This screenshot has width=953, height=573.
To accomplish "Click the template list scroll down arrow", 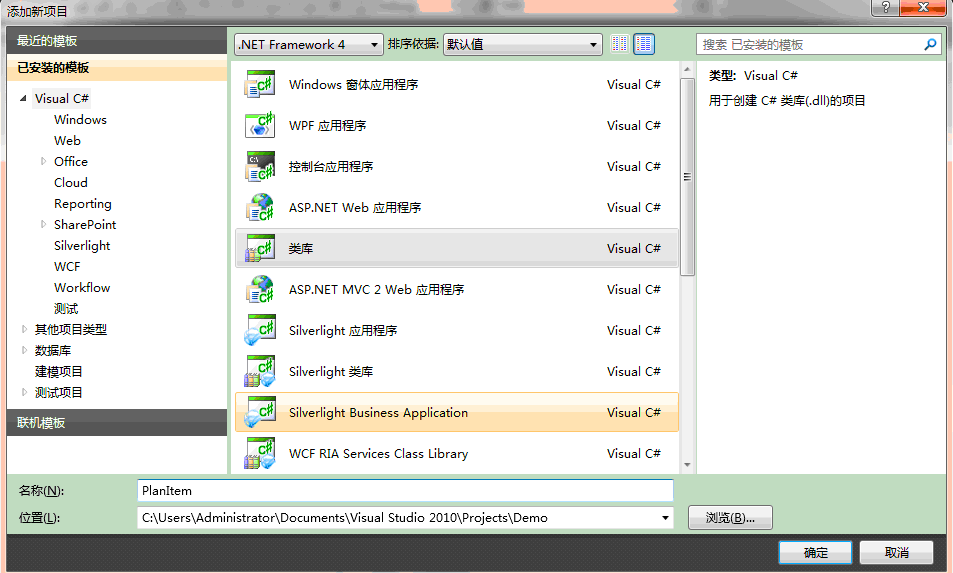I will click(687, 465).
